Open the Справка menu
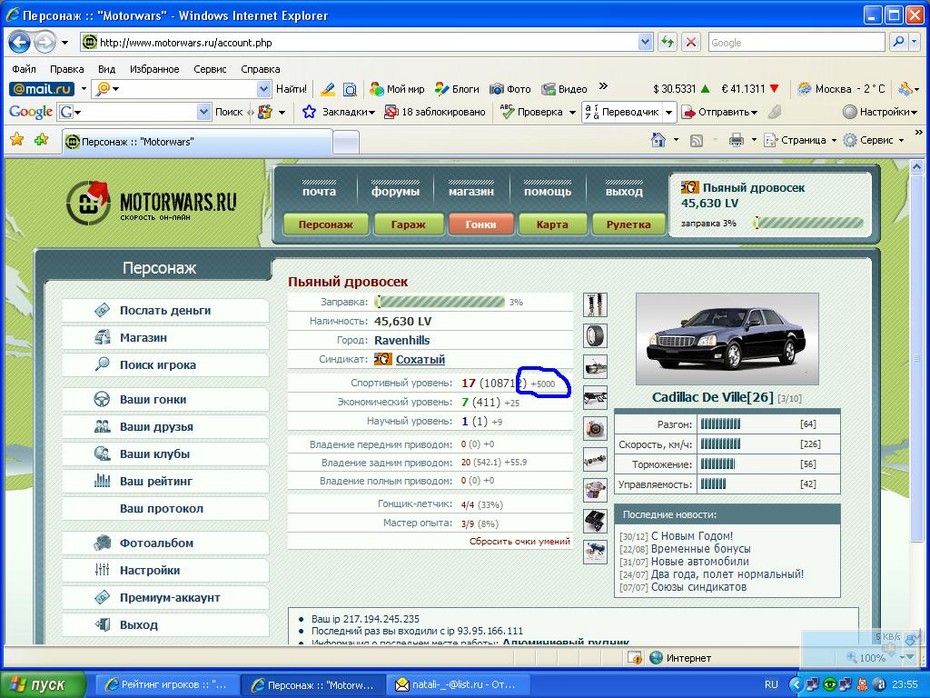 click(260, 69)
